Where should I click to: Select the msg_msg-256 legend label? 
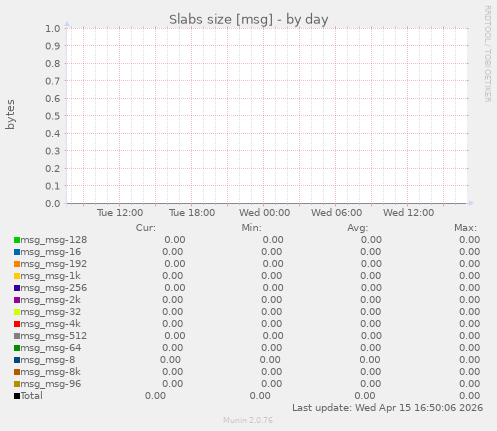(x=54, y=288)
